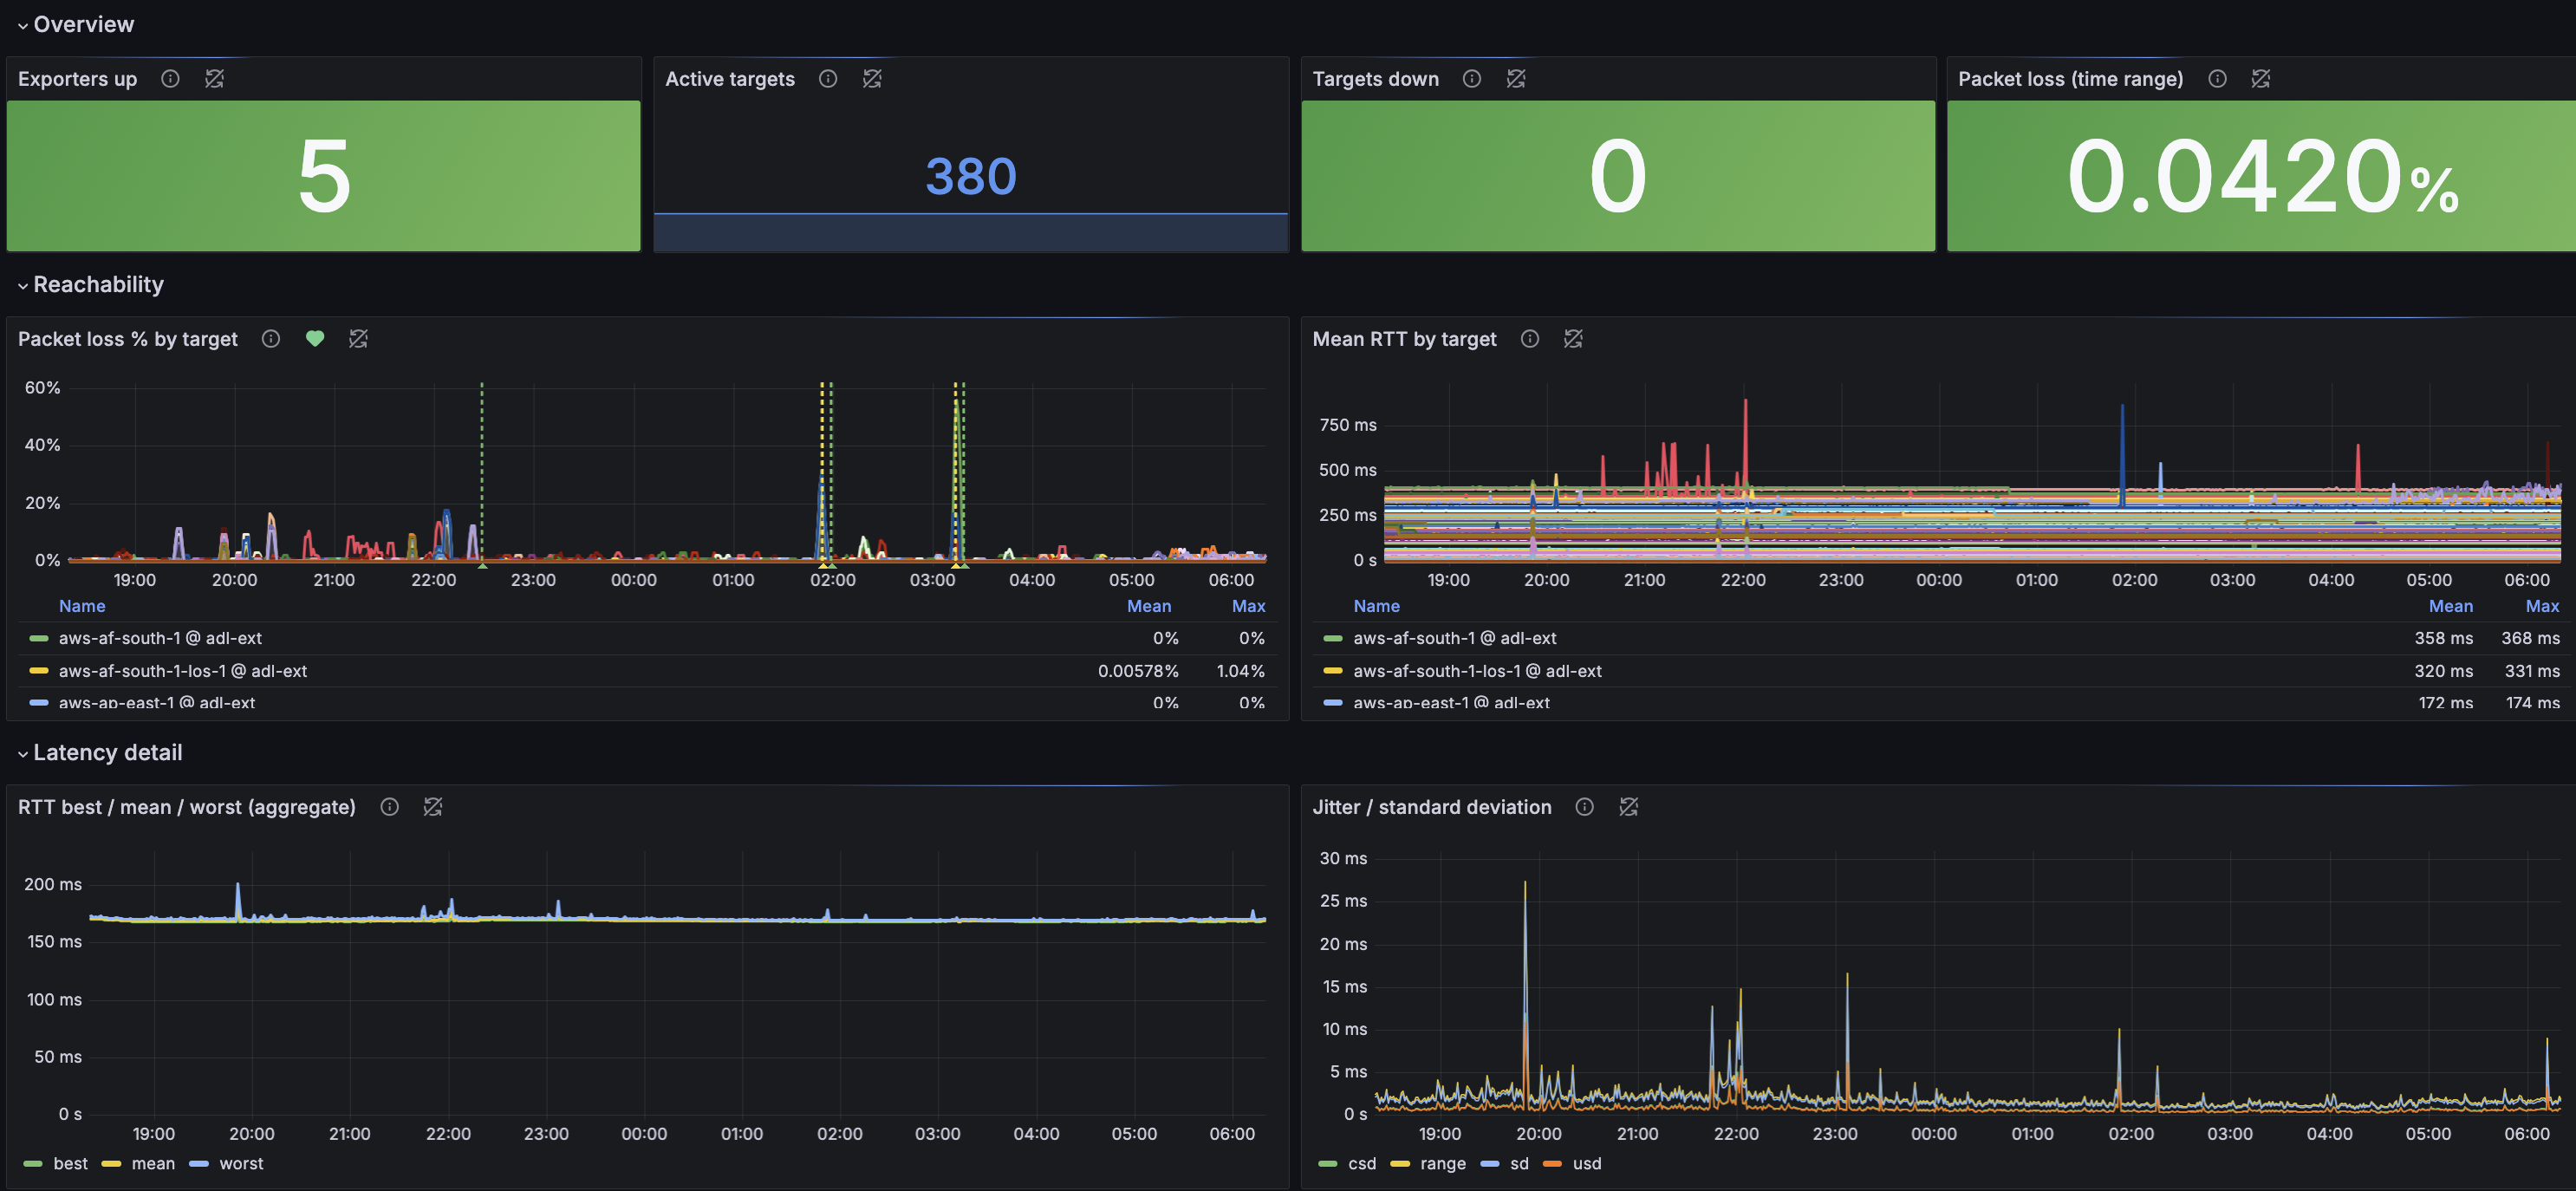The width and height of the screenshot is (2576, 1191).
Task: Show info for Active targets panel
Action: coord(828,79)
